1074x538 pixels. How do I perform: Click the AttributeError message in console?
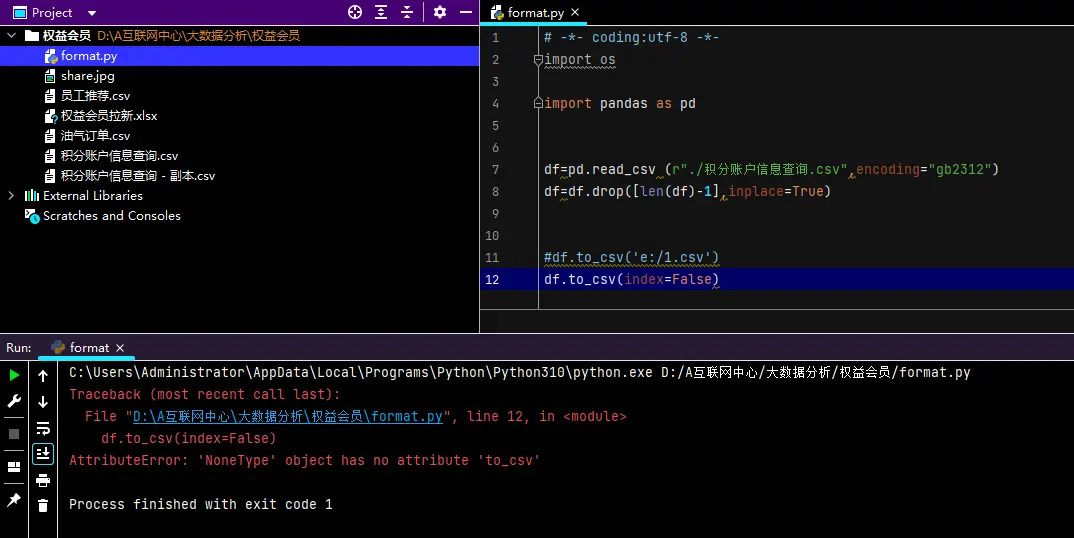click(x=304, y=460)
